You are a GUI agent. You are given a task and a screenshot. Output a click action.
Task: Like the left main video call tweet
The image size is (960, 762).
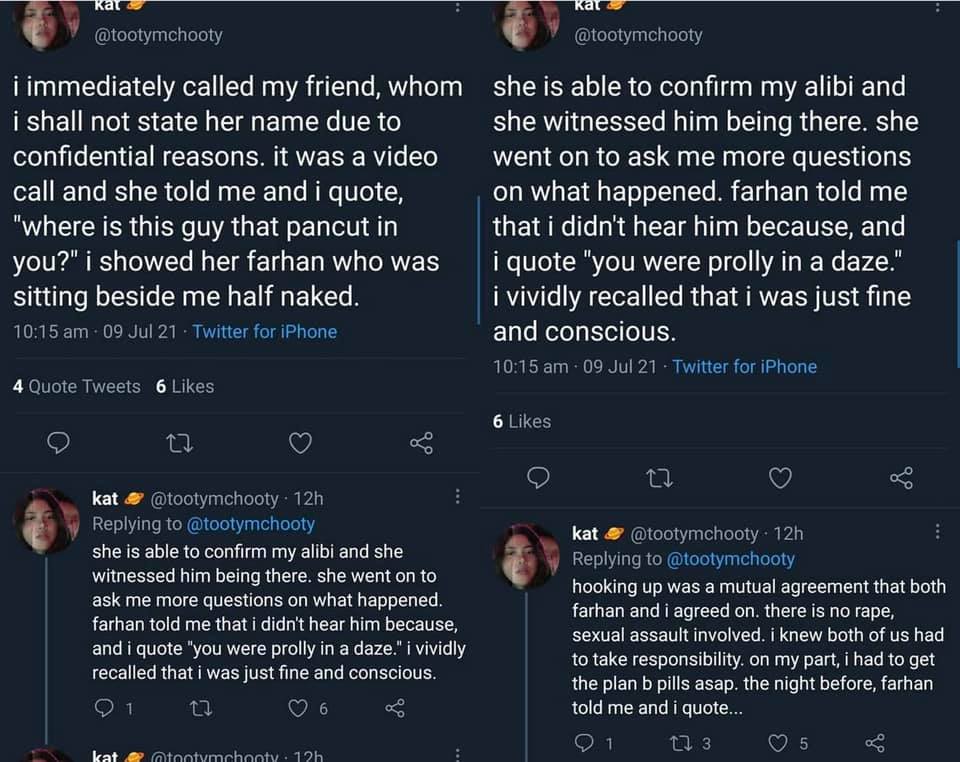(x=300, y=442)
